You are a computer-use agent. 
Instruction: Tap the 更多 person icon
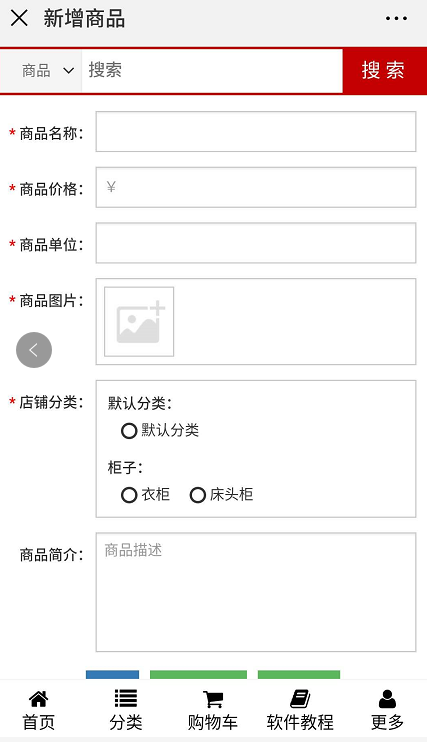(387, 698)
